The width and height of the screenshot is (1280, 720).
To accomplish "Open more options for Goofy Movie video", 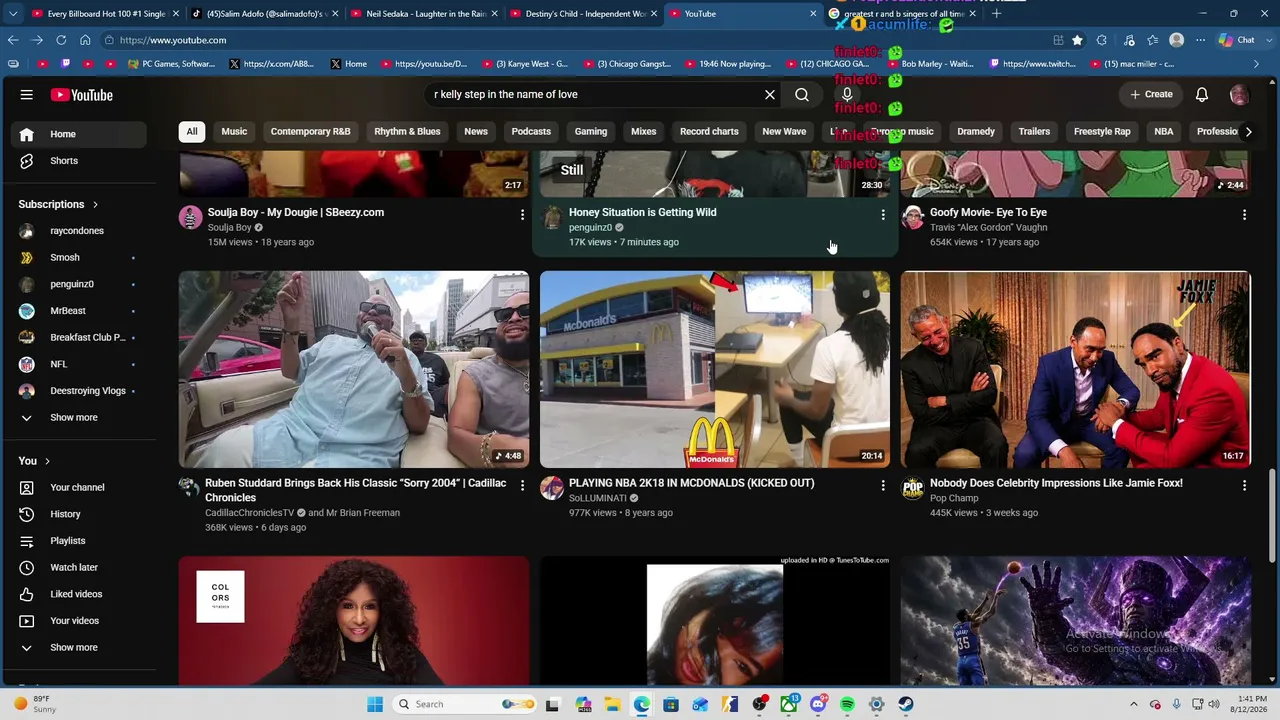I will click(1244, 214).
